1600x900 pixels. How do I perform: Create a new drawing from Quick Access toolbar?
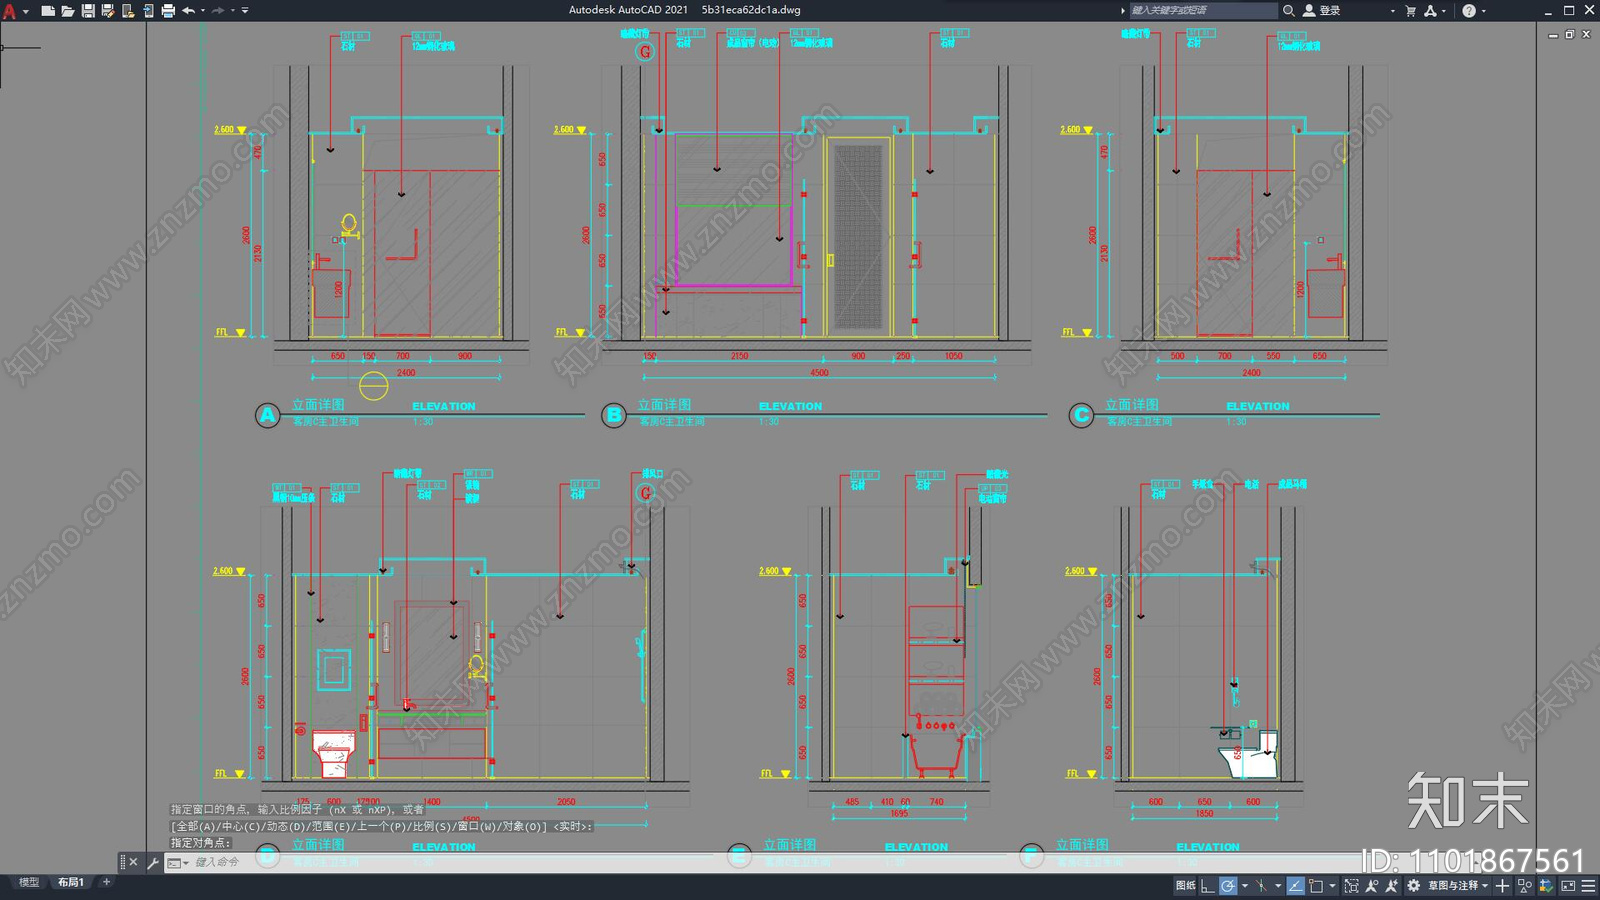pos(48,11)
